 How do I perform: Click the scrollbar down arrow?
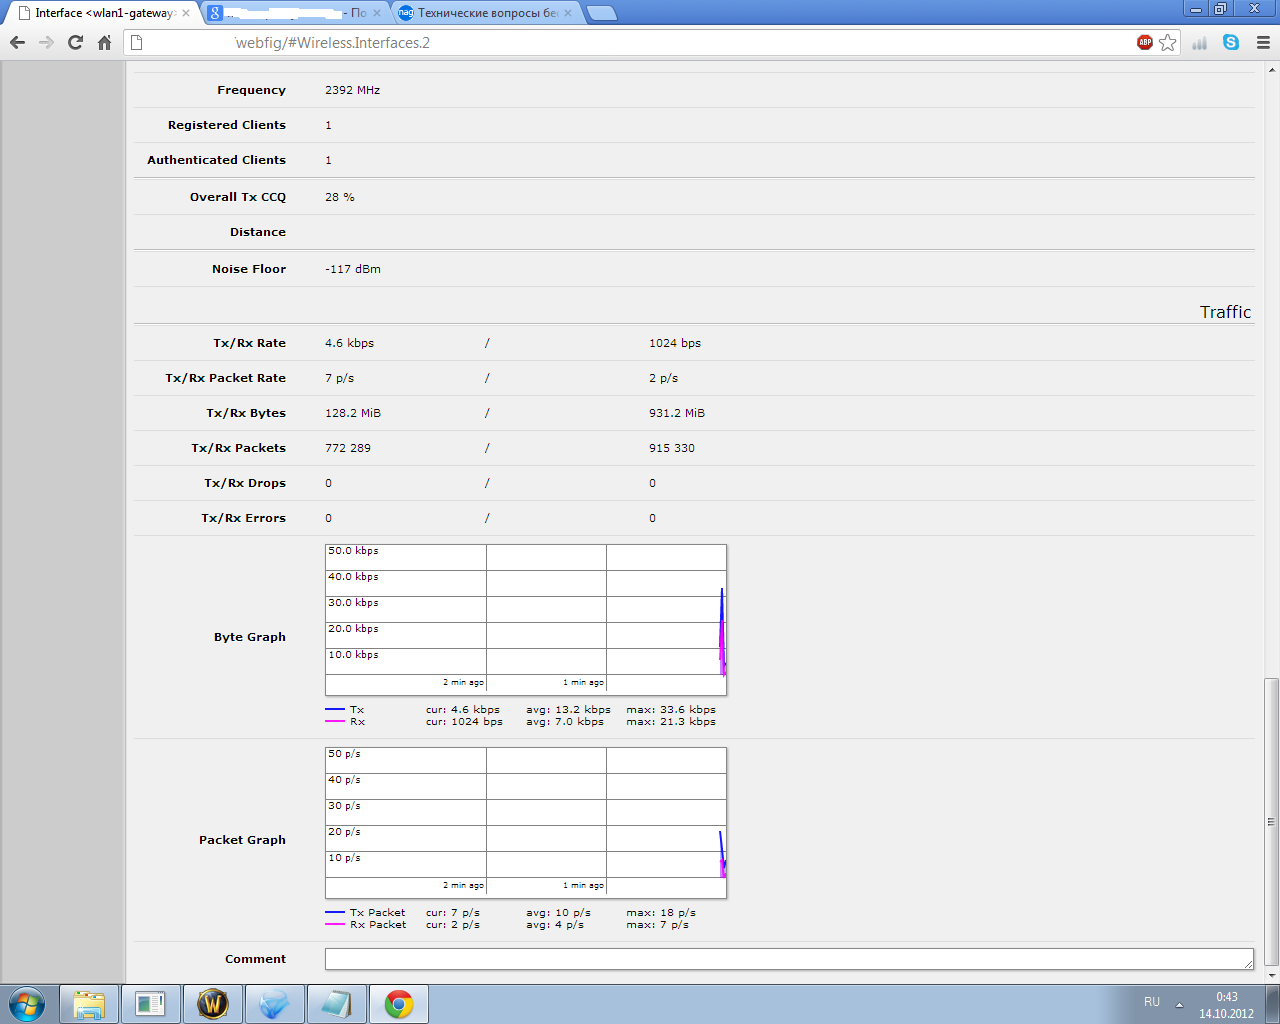[x=1272, y=975]
